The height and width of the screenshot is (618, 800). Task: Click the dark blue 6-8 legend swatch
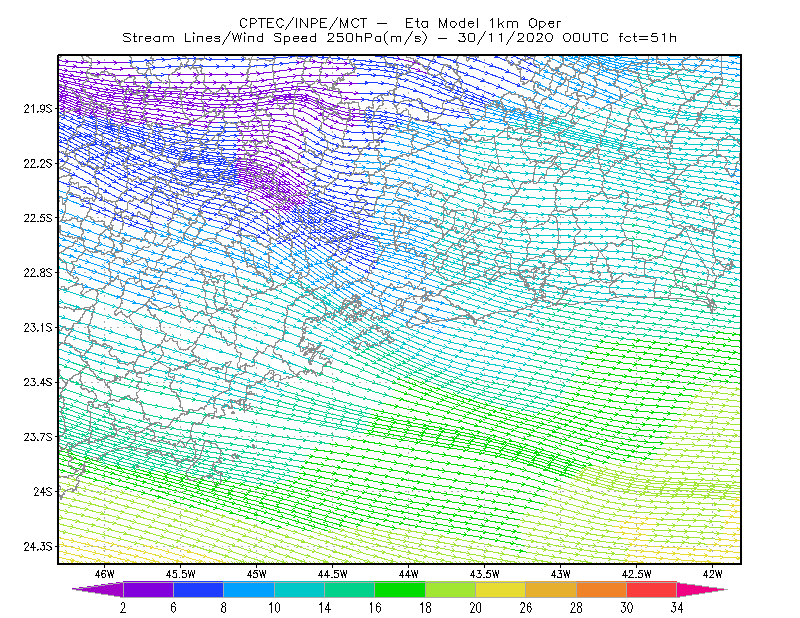tap(198, 589)
